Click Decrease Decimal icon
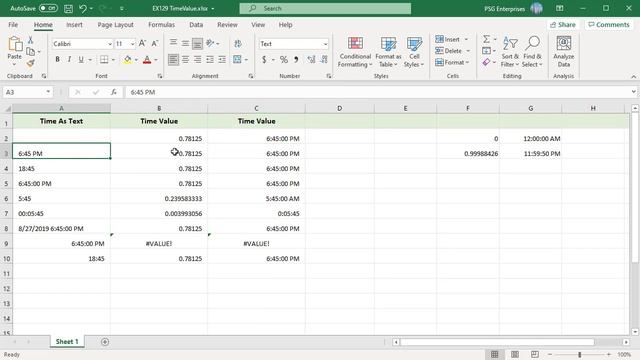This screenshot has height=360, width=640. (x=324, y=60)
